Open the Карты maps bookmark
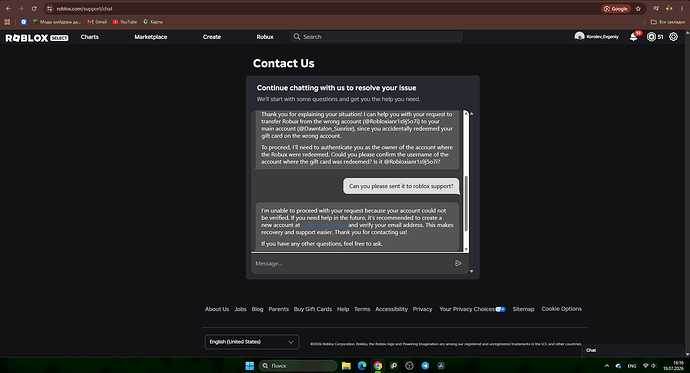The width and height of the screenshot is (690, 373). pyautogui.click(x=153, y=22)
